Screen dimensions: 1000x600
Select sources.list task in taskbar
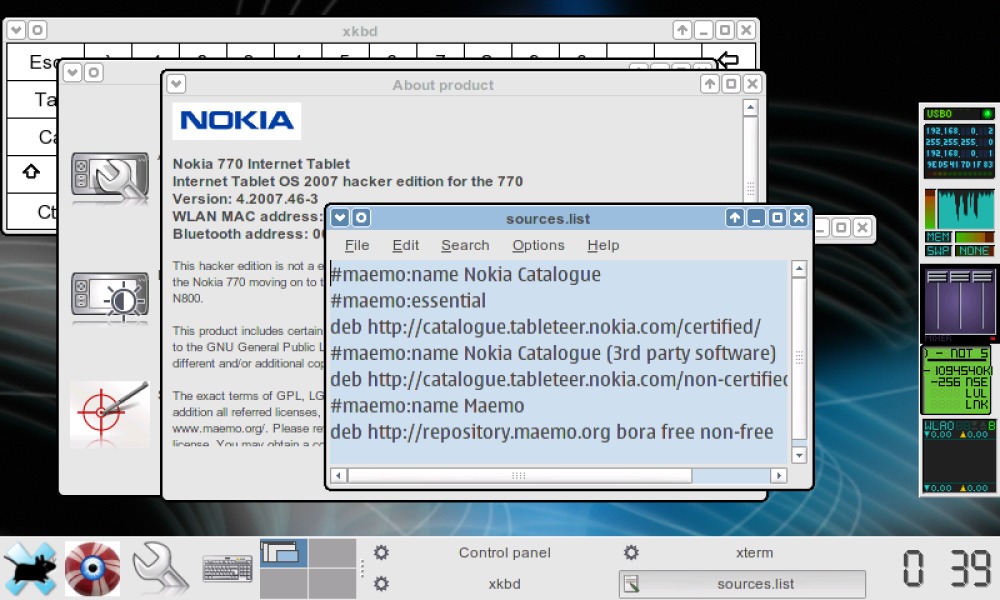click(742, 584)
